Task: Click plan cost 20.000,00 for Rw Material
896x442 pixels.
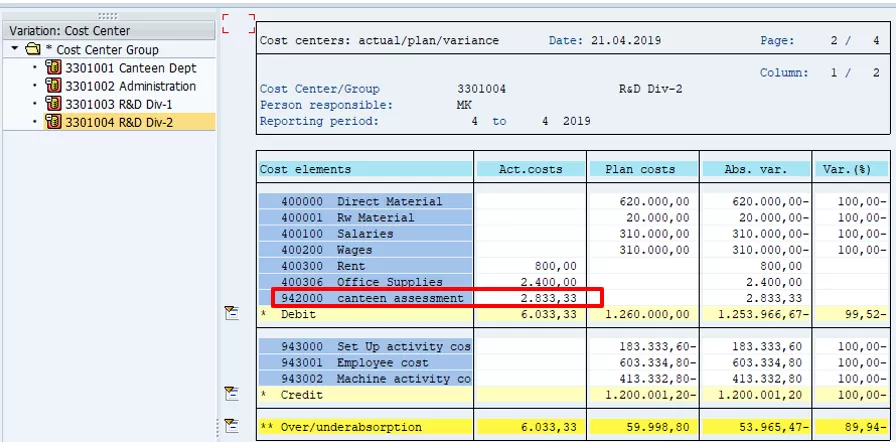Action: [x=658, y=217]
